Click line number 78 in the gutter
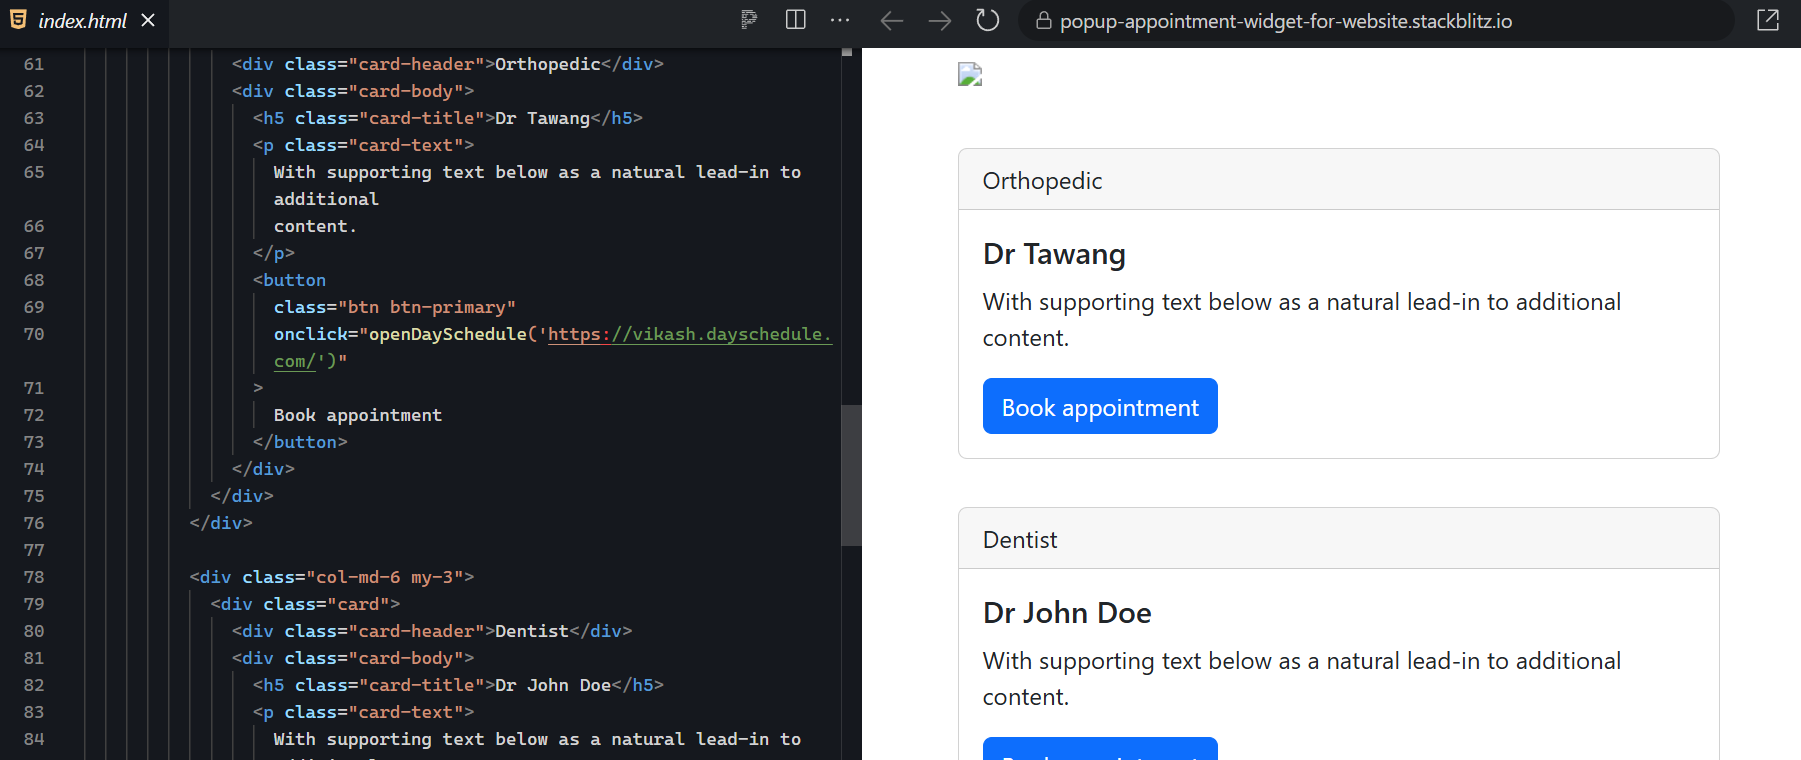 [x=34, y=577]
